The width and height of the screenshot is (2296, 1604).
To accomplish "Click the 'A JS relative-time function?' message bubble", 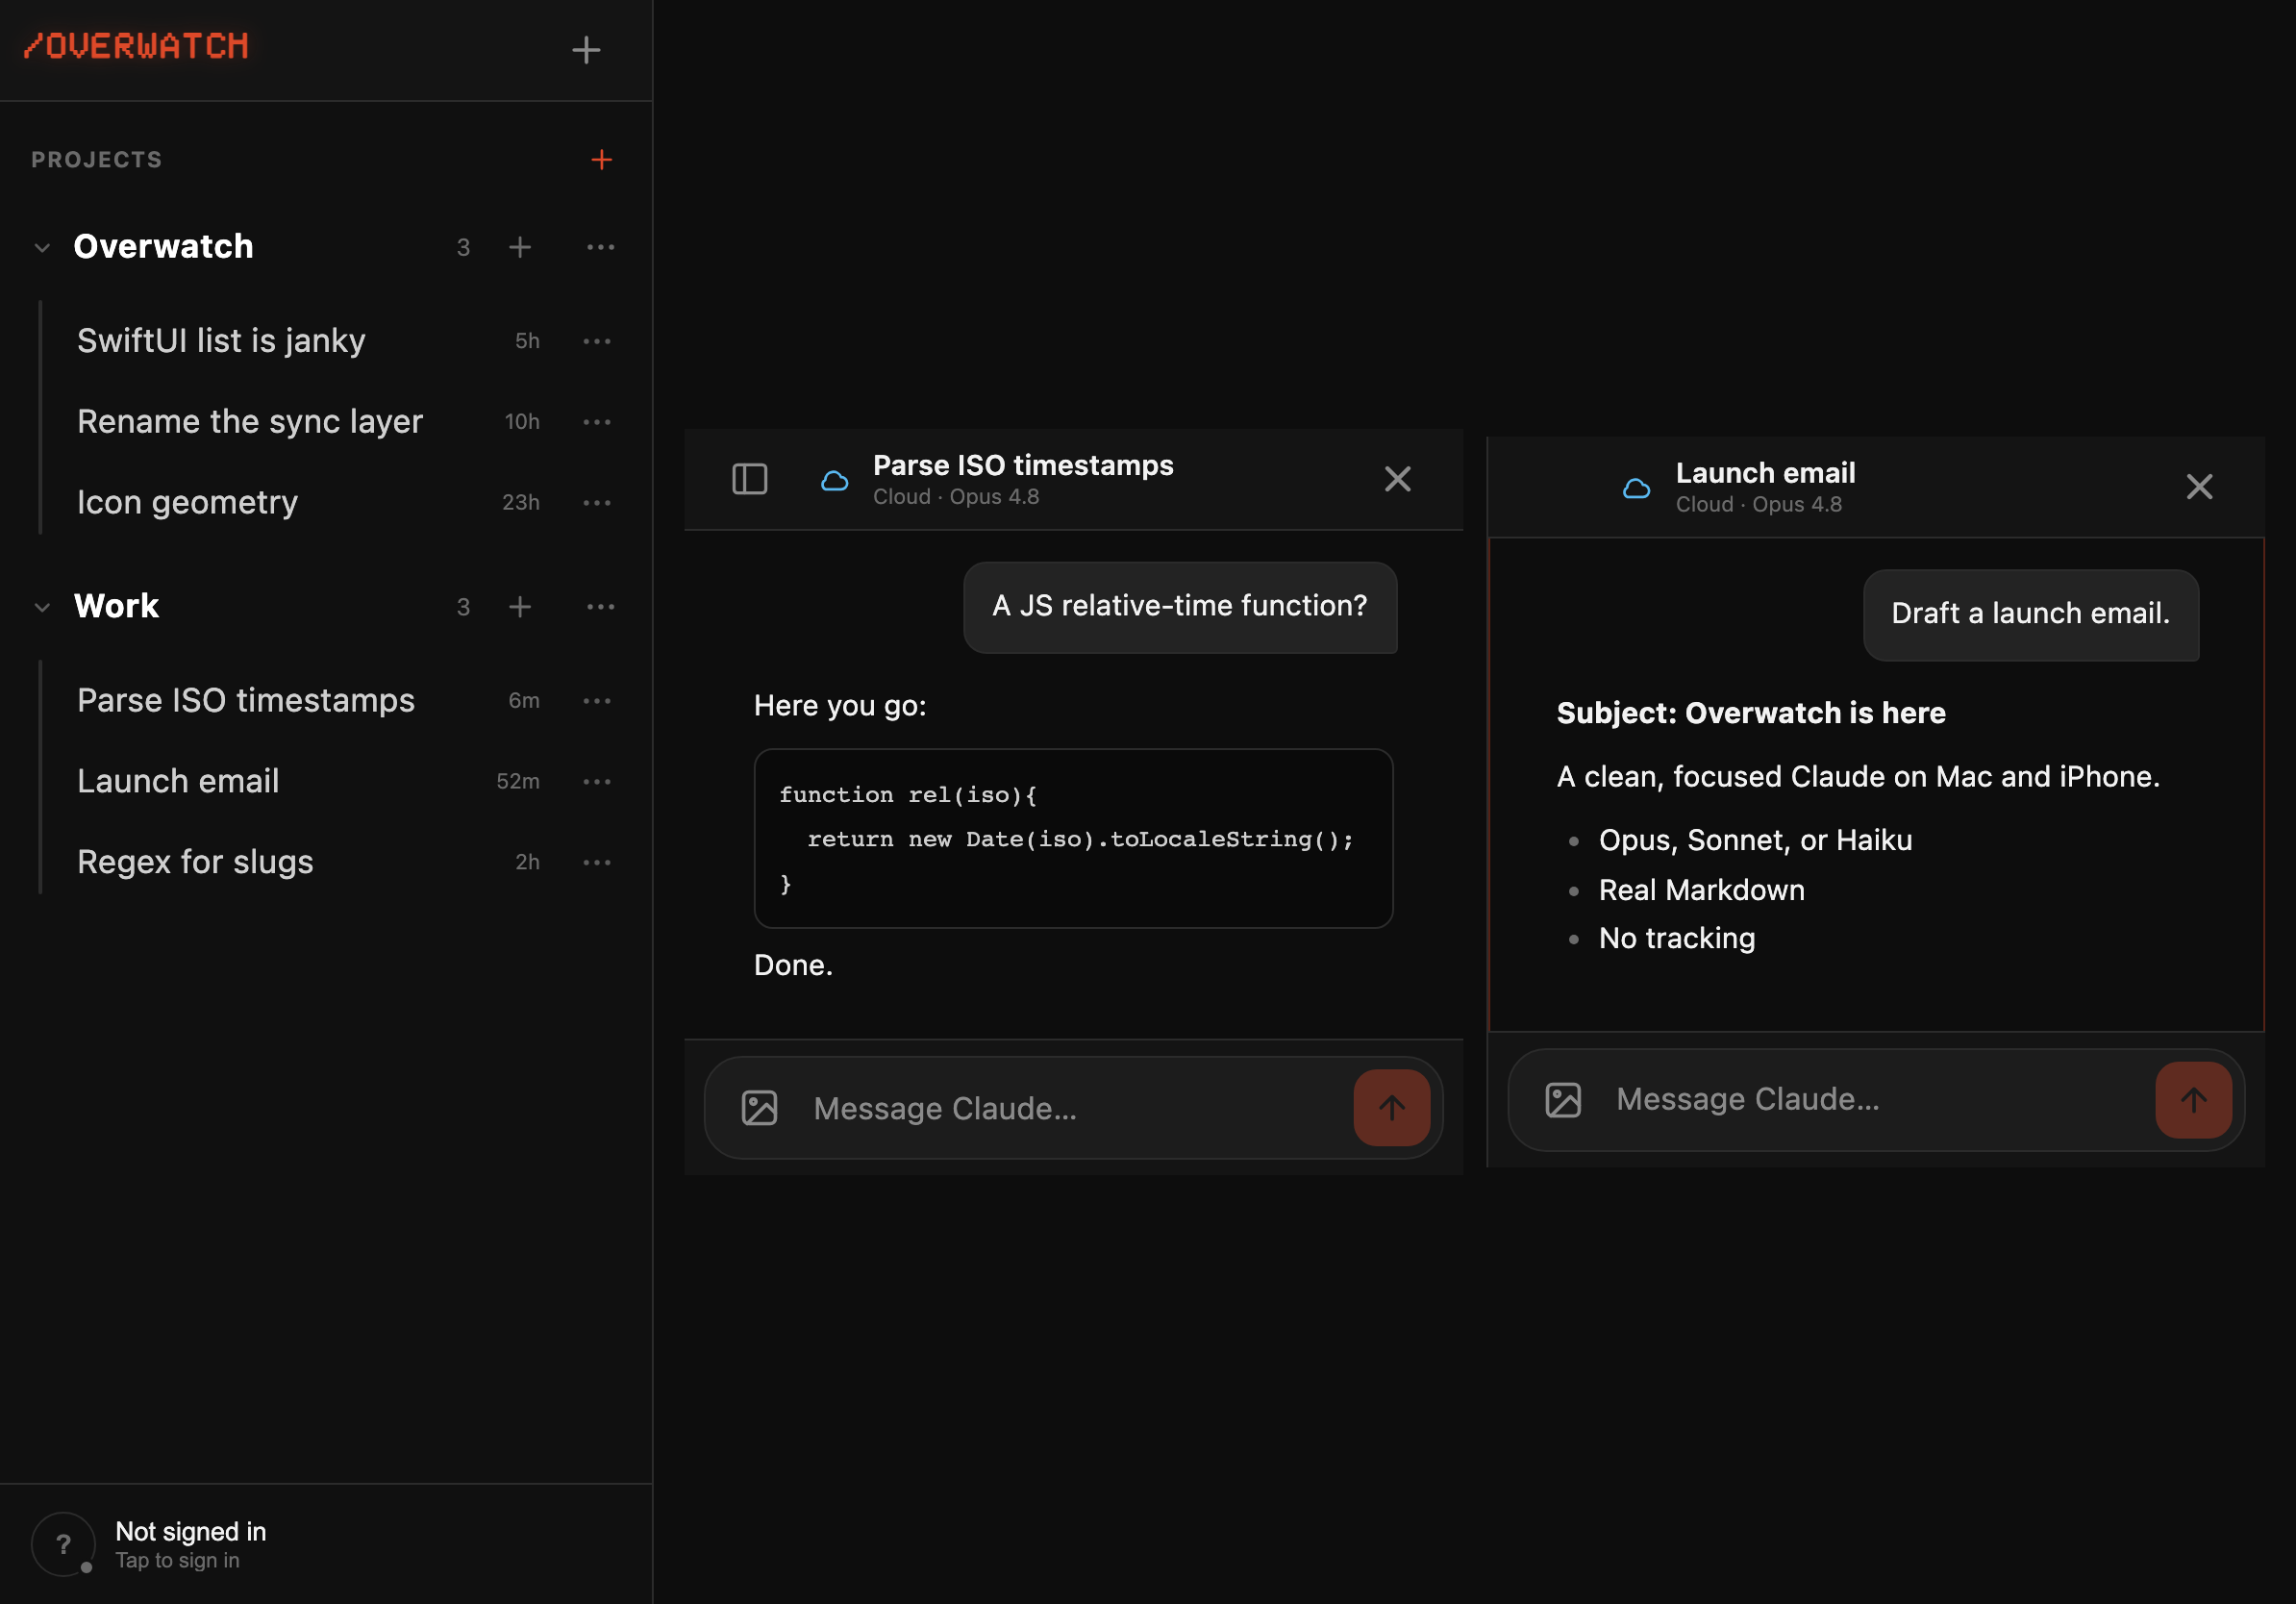I will tap(1180, 607).
